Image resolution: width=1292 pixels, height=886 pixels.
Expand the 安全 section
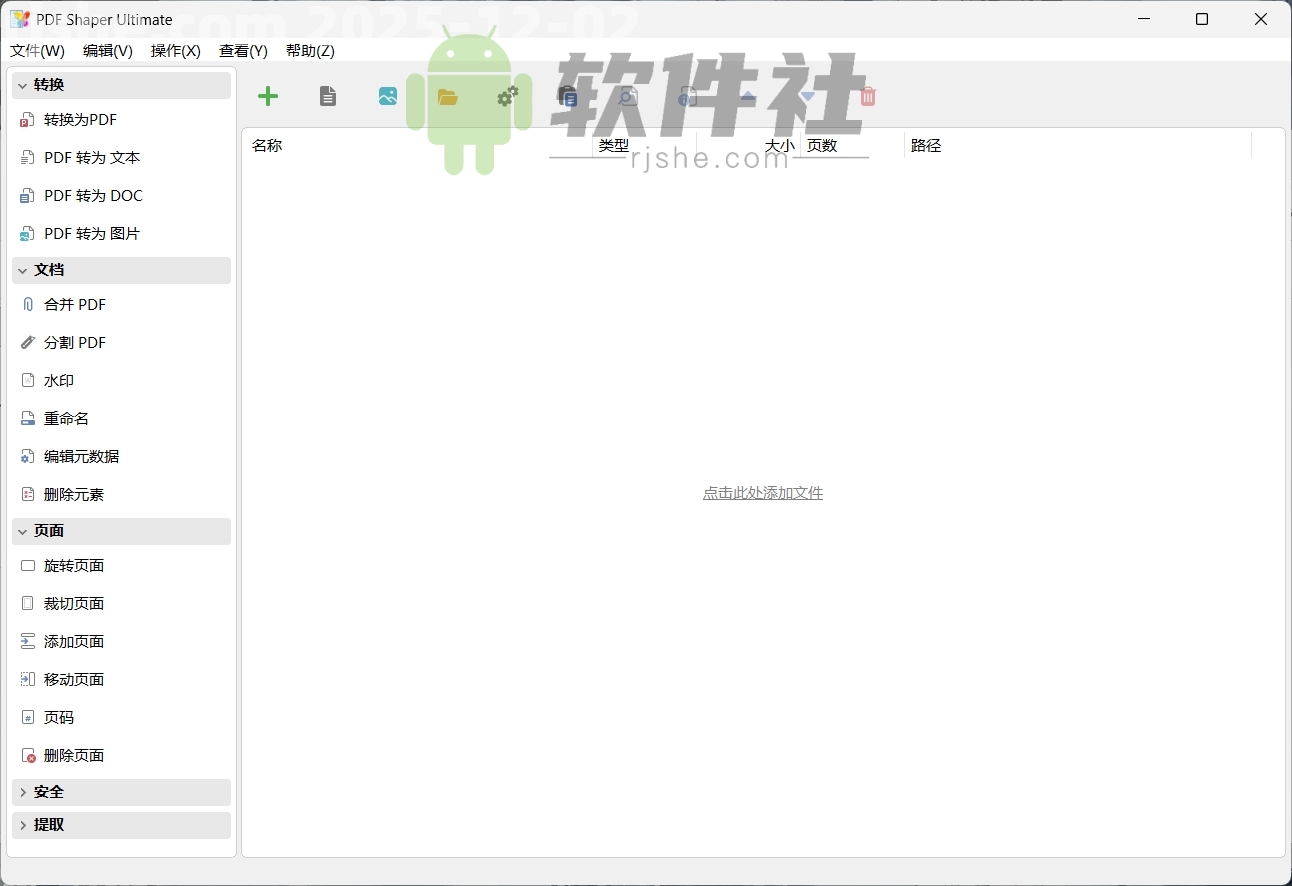click(x=121, y=792)
